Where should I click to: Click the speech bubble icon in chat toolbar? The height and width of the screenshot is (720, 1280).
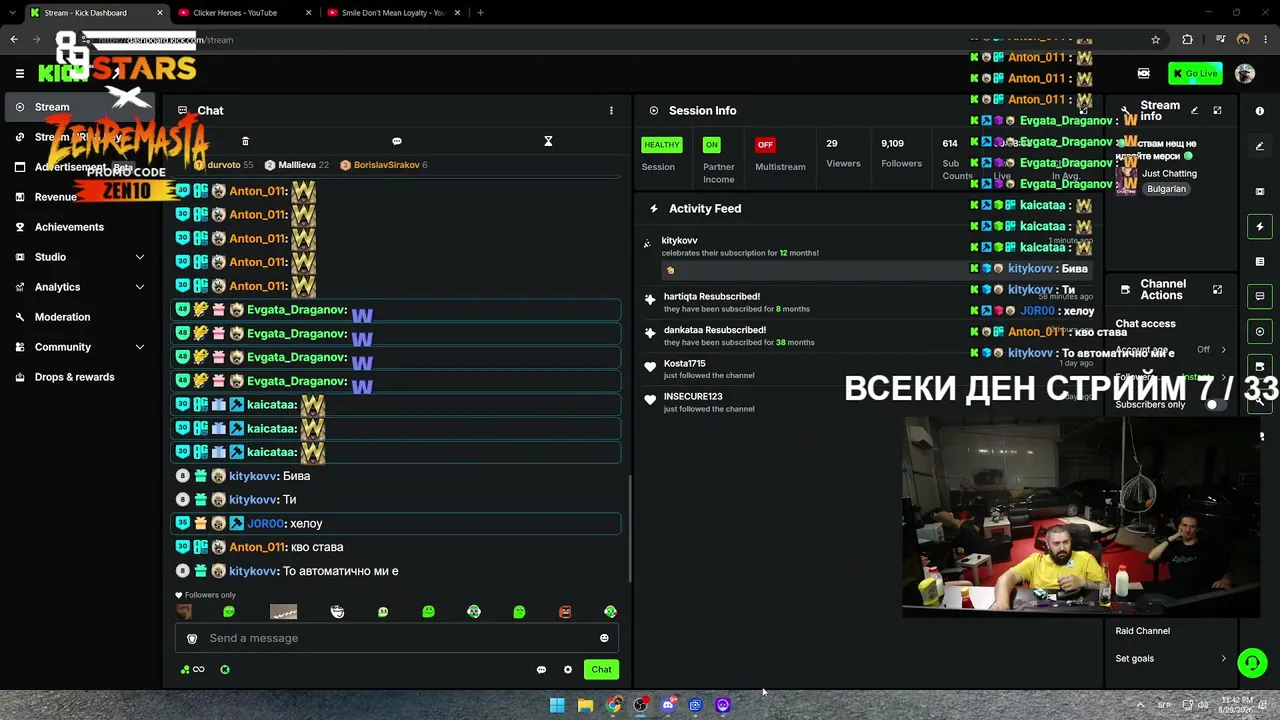click(397, 141)
